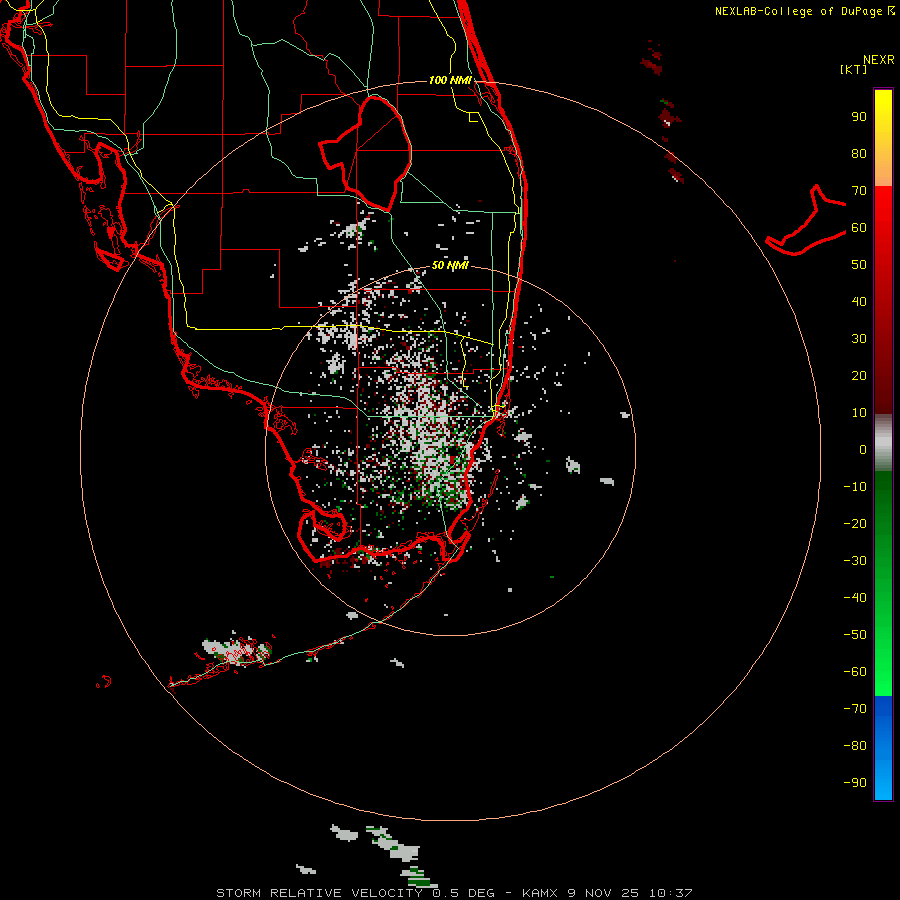Click the positive 10 value on the scale
Image resolution: width=900 pixels, height=900 pixels.
[x=859, y=413]
